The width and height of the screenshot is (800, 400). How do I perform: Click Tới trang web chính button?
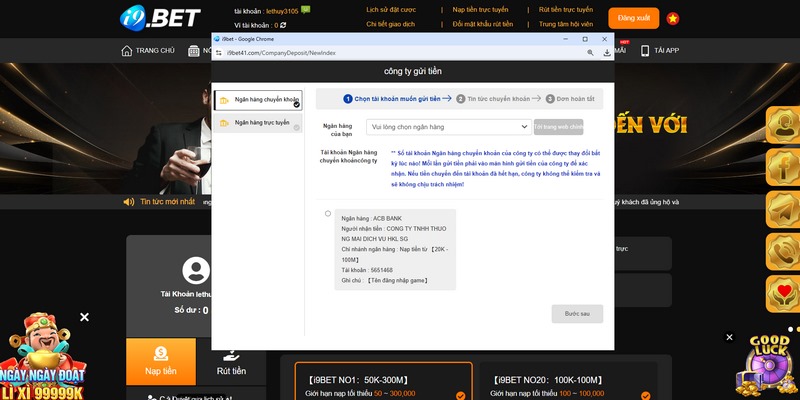[559, 127]
